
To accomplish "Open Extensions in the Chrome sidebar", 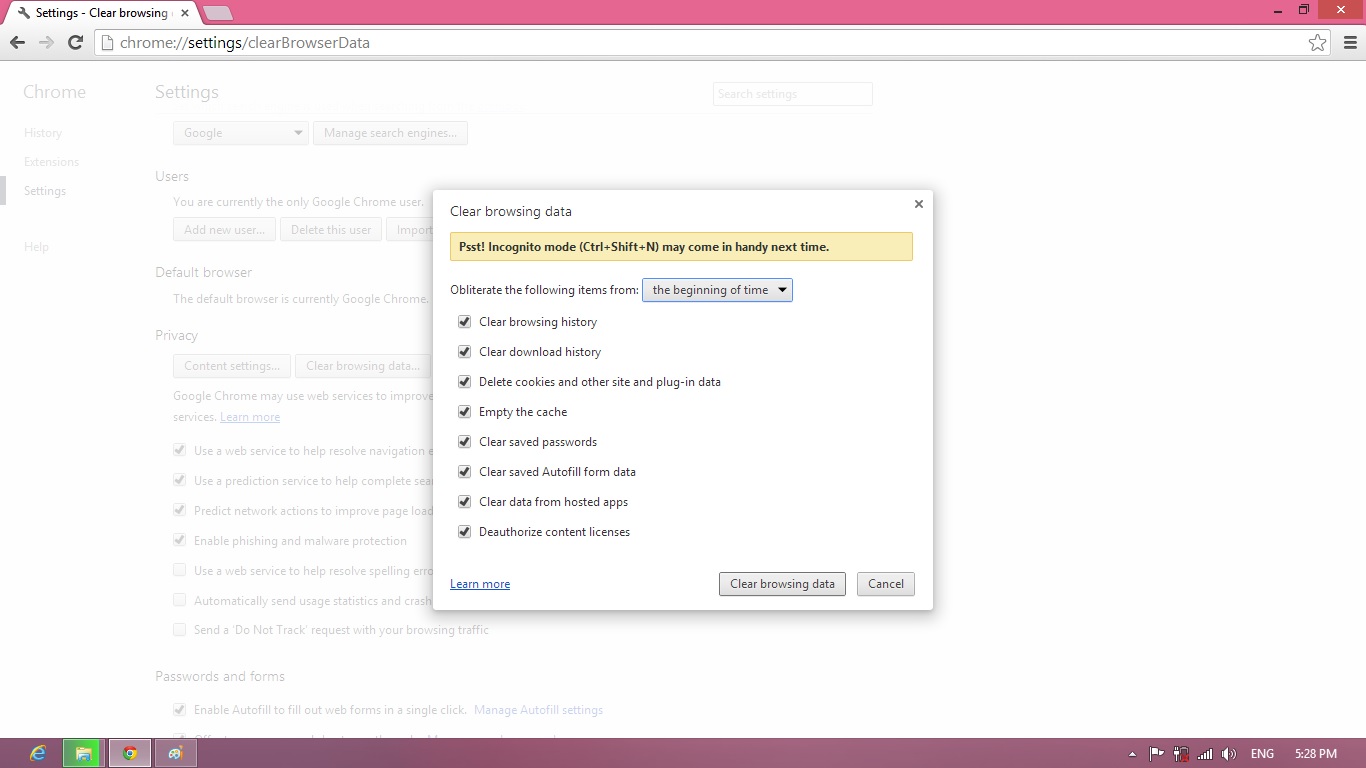I will point(51,162).
